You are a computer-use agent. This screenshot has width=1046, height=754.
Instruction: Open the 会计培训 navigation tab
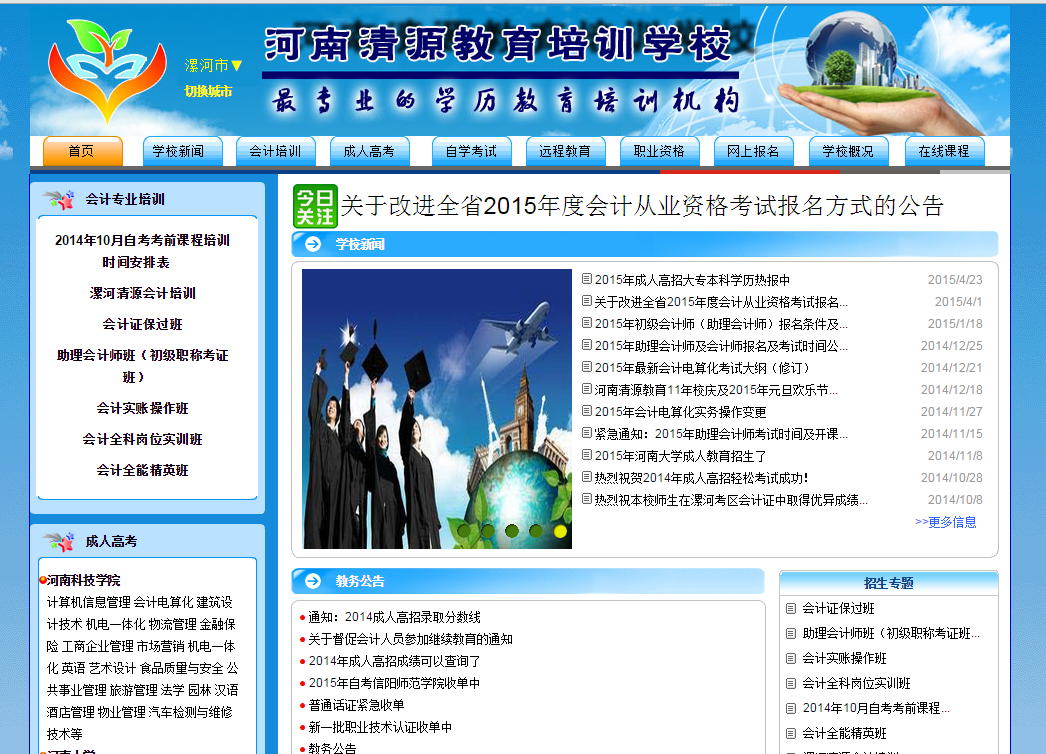[276, 151]
